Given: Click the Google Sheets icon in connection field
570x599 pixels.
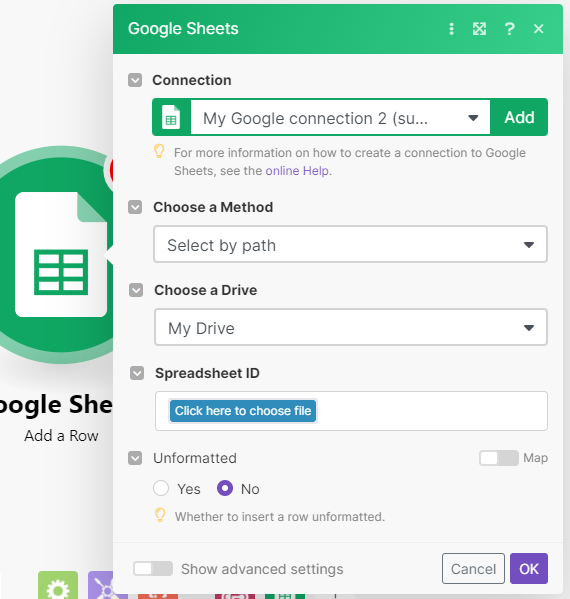Looking at the screenshot, I should pos(171,117).
